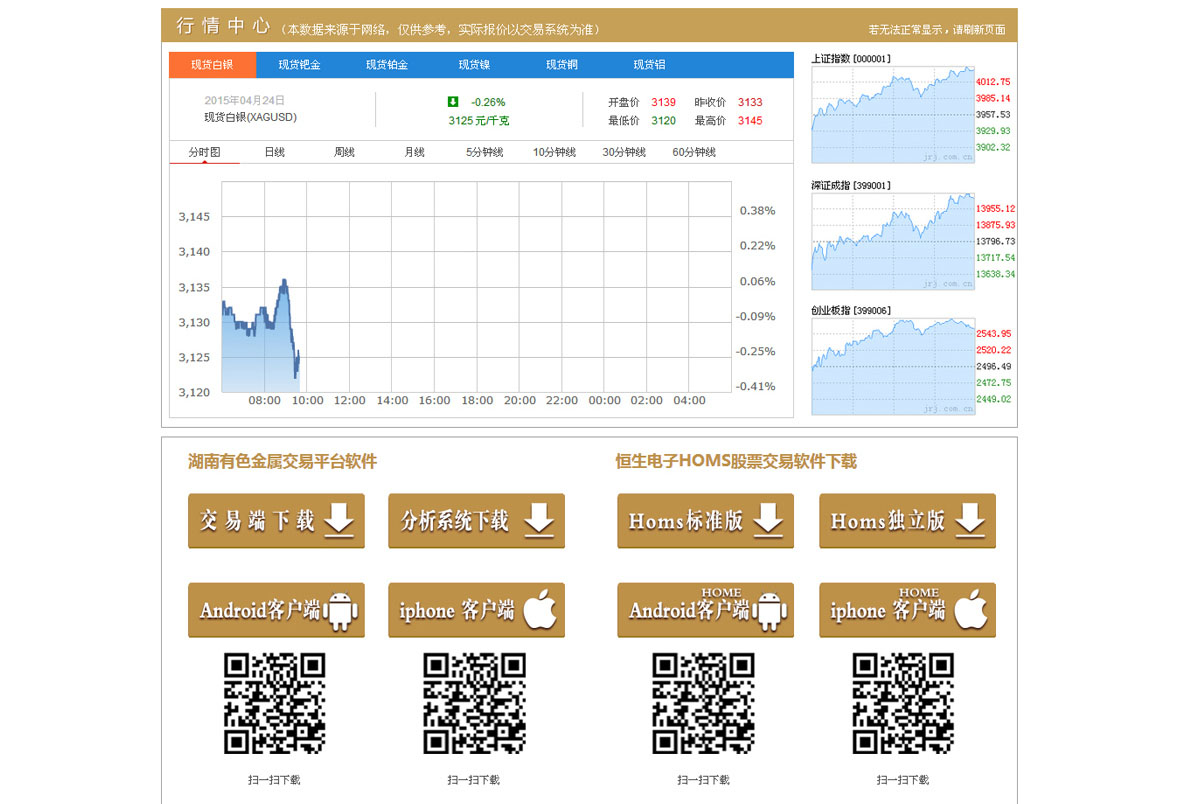Screen dimensions: 1200x804
Task: Open the 现货铜 tab
Action: coord(561,65)
